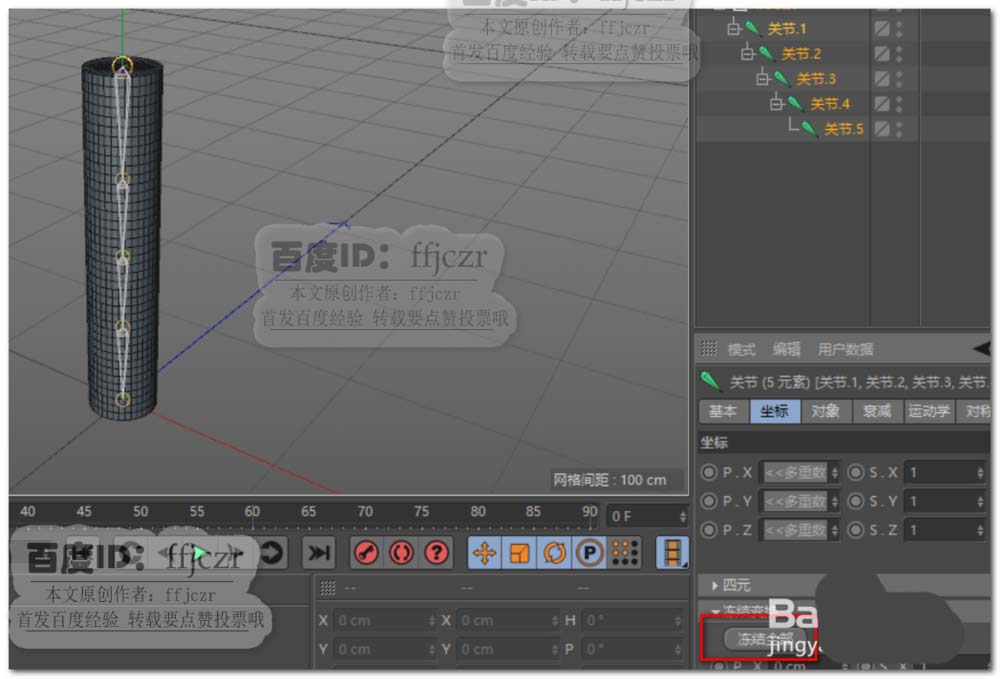Select 关节.5 in object tree
Image resolution: width=1000 pixels, height=679 pixels.
tap(843, 129)
